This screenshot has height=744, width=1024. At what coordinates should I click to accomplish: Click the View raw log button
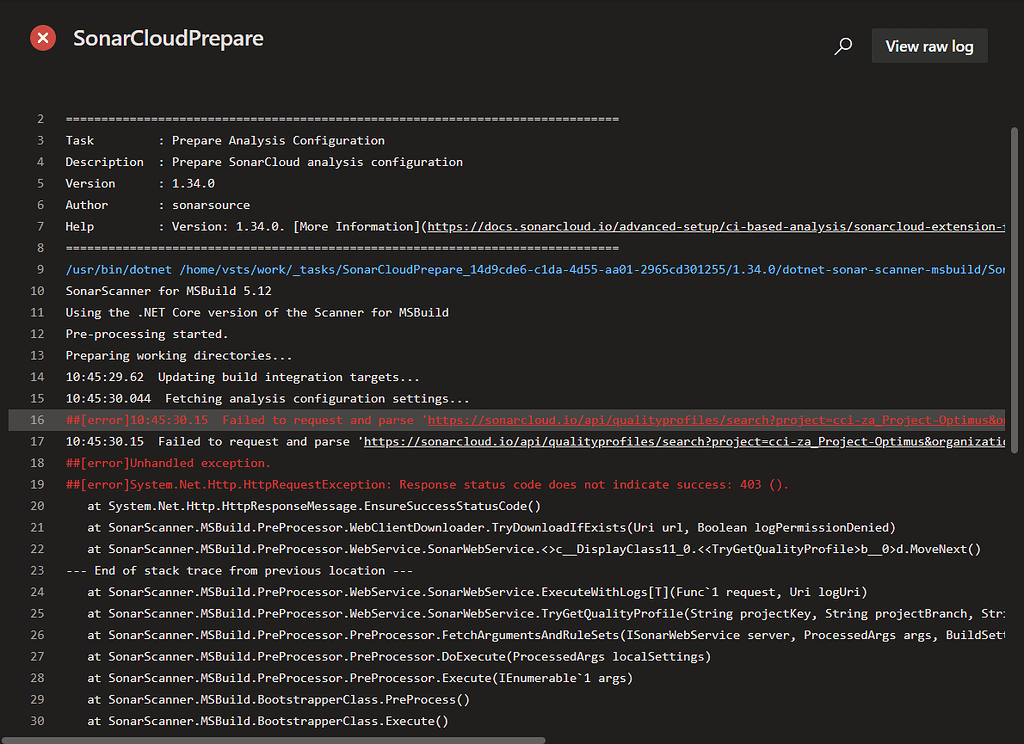(x=929, y=45)
